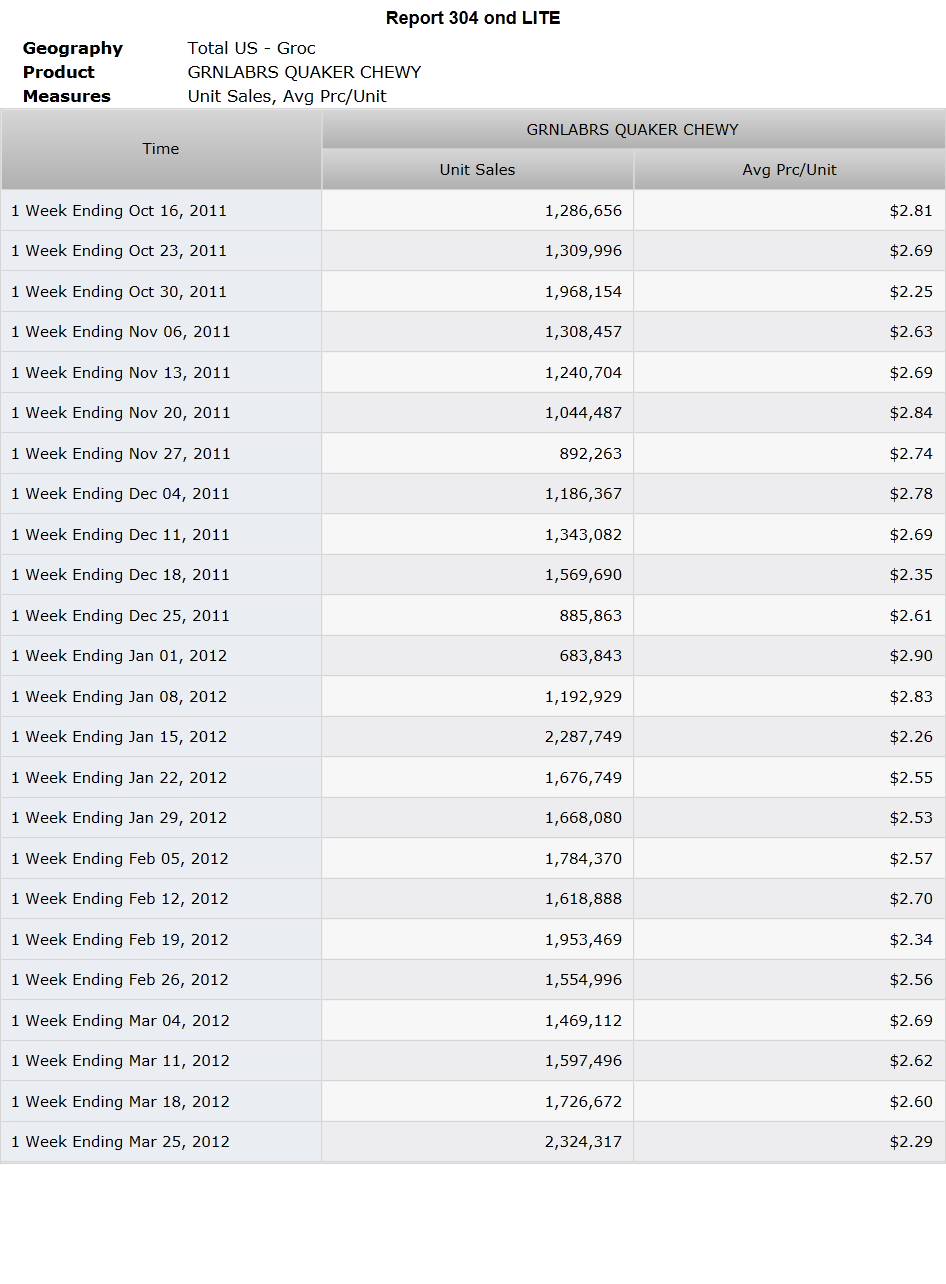Select row 1 Week Ending Dec 04, 2011

pyautogui.click(x=473, y=494)
